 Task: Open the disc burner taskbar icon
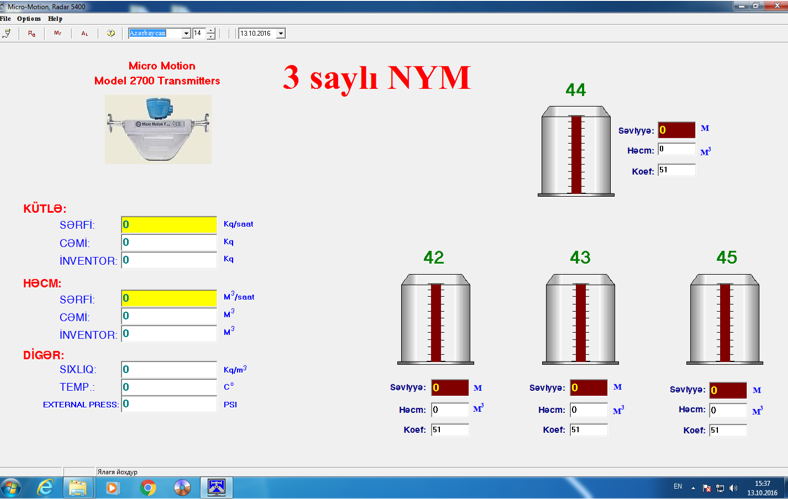pyautogui.click(x=182, y=488)
